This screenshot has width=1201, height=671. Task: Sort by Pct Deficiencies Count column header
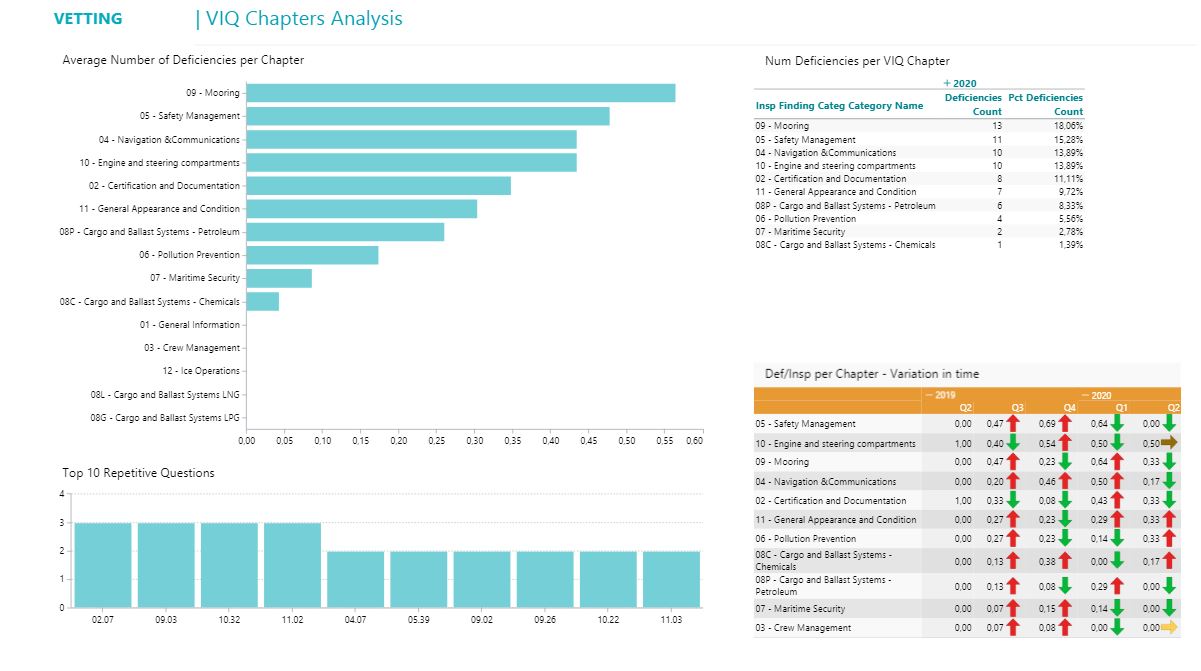tap(1045, 104)
